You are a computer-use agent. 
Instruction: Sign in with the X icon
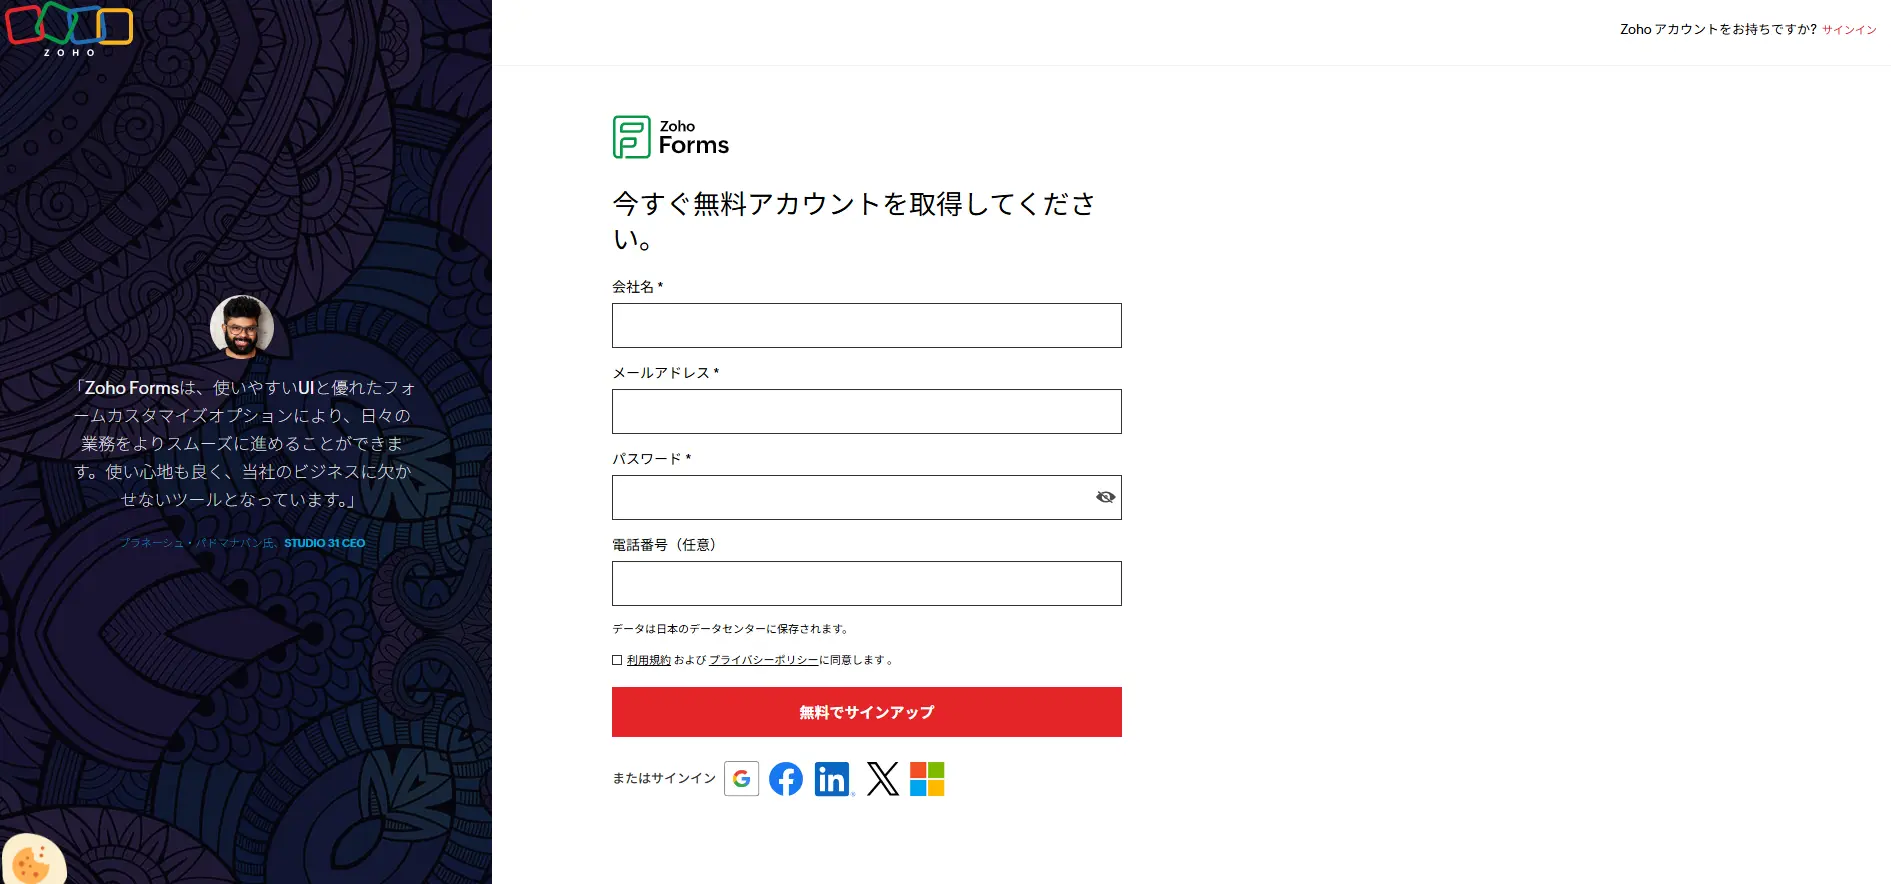point(883,779)
